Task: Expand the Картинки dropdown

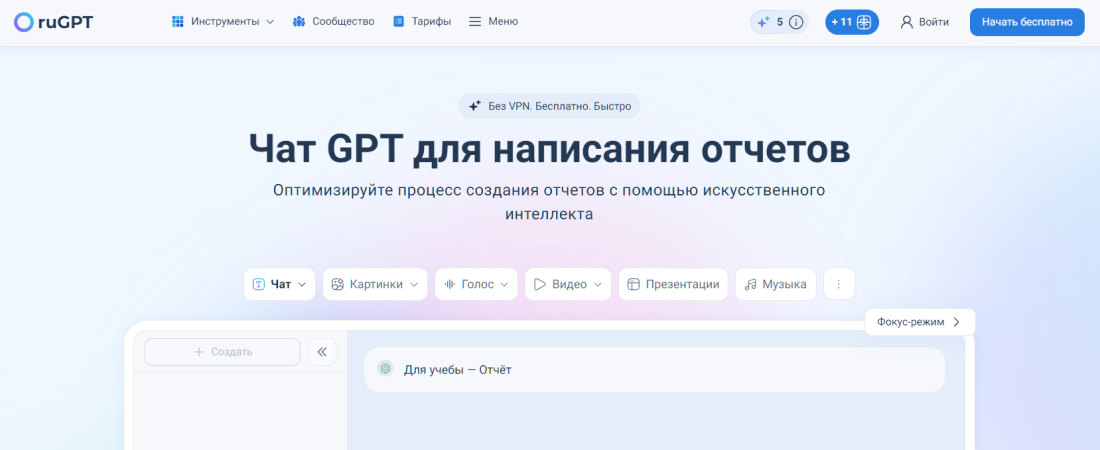Action: point(374,284)
